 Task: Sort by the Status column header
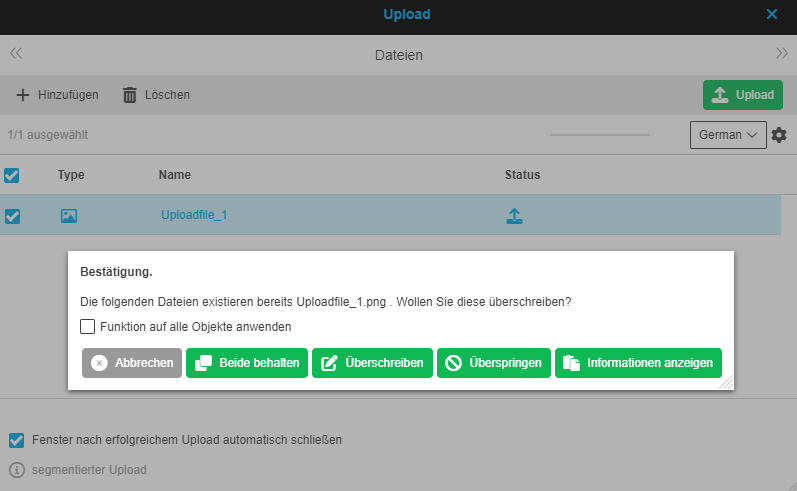coord(523,175)
